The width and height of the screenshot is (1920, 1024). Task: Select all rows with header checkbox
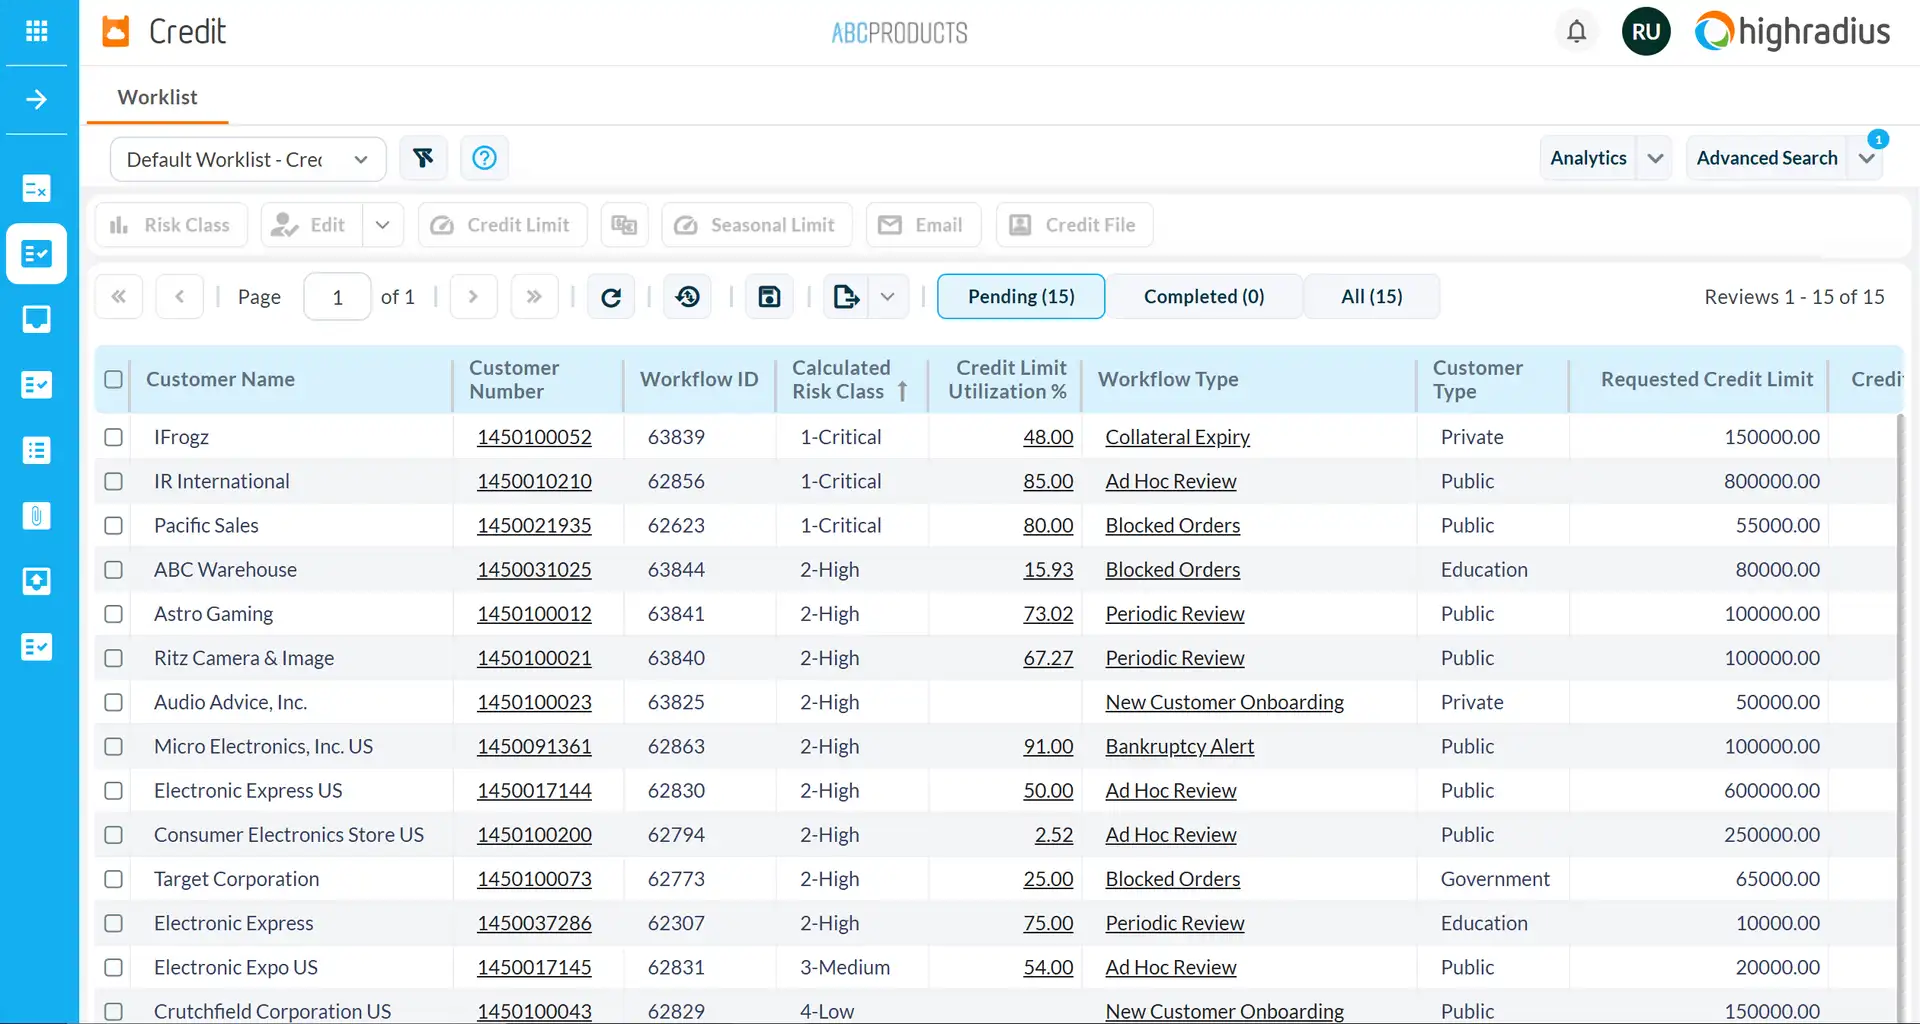click(x=114, y=379)
